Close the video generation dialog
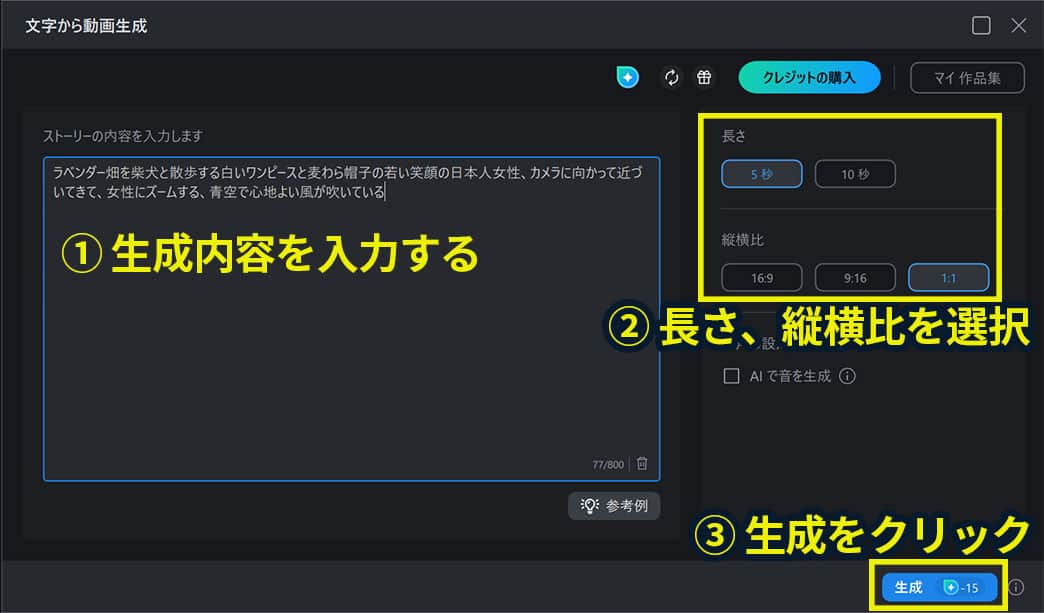1044x613 pixels. [1019, 25]
